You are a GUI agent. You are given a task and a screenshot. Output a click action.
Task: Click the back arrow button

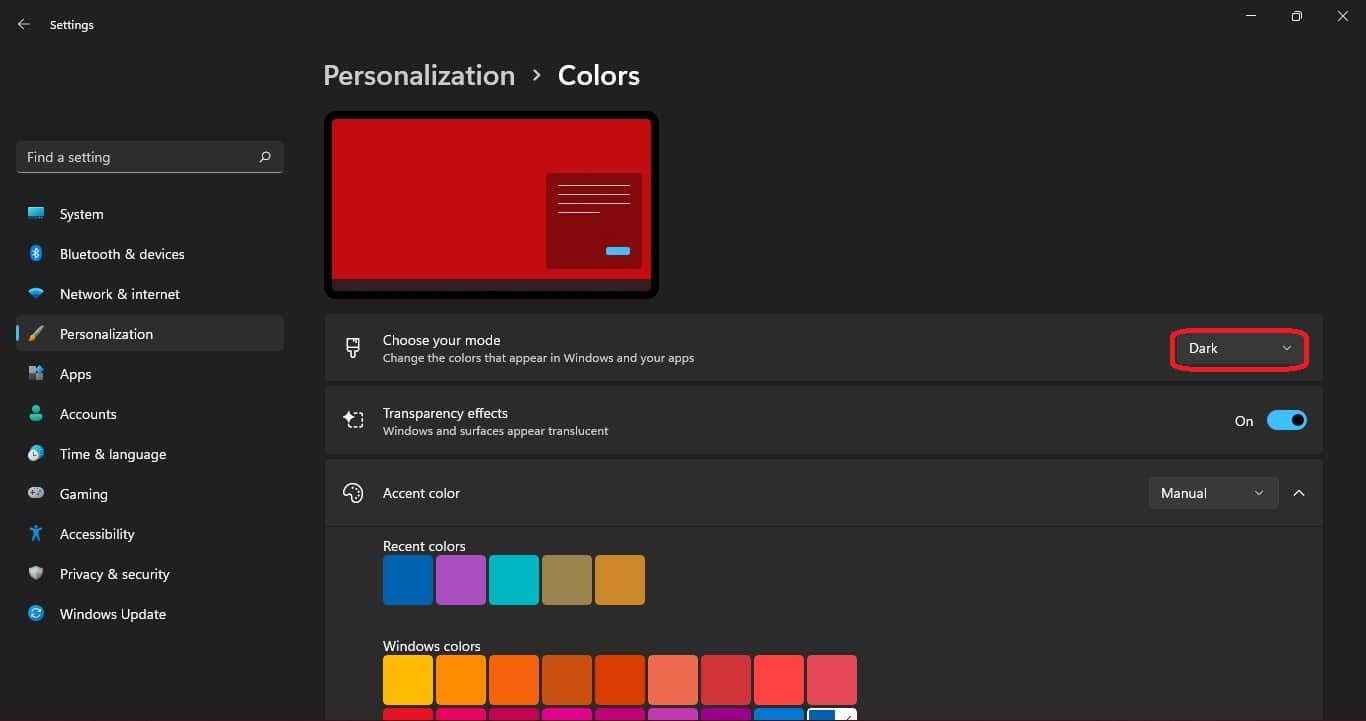click(x=24, y=25)
